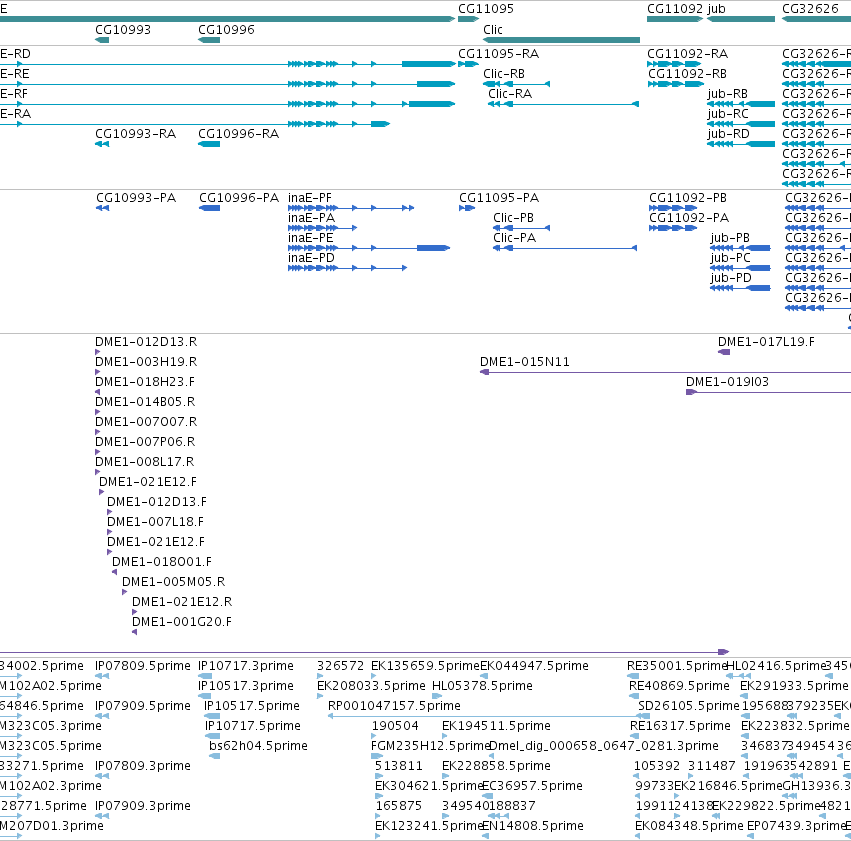Click the Clic-PA feature label
The height and width of the screenshot is (841, 851).
click(514, 238)
